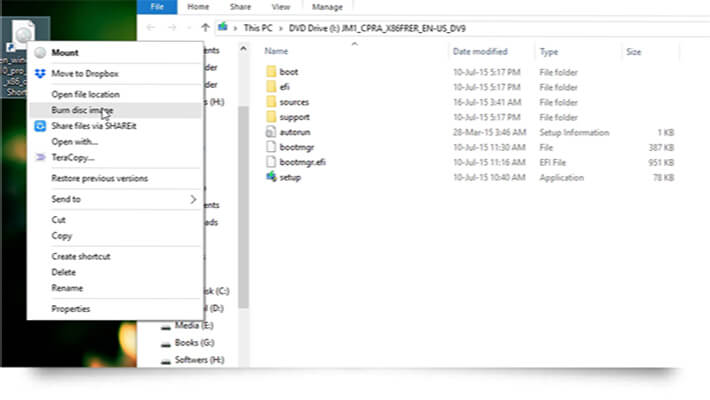Click the Softwers (H:) drive icon
This screenshot has height=400, width=710.
(x=166, y=361)
